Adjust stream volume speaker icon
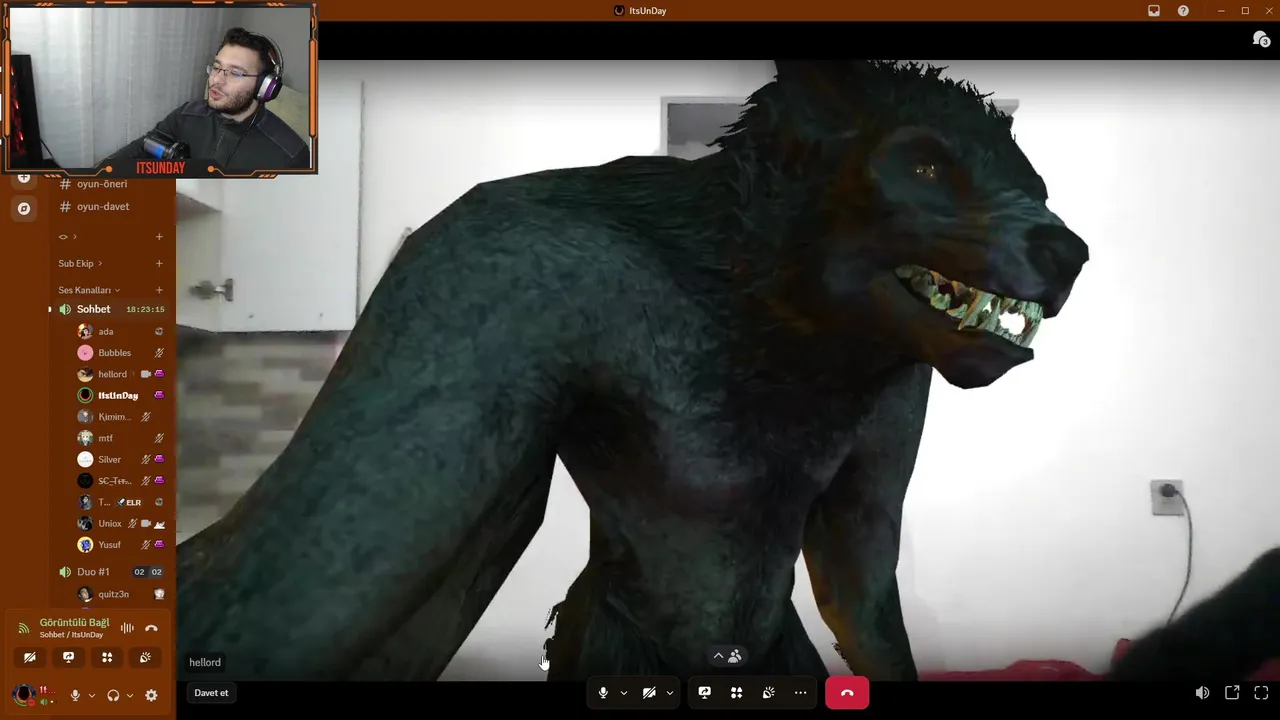 1202,693
